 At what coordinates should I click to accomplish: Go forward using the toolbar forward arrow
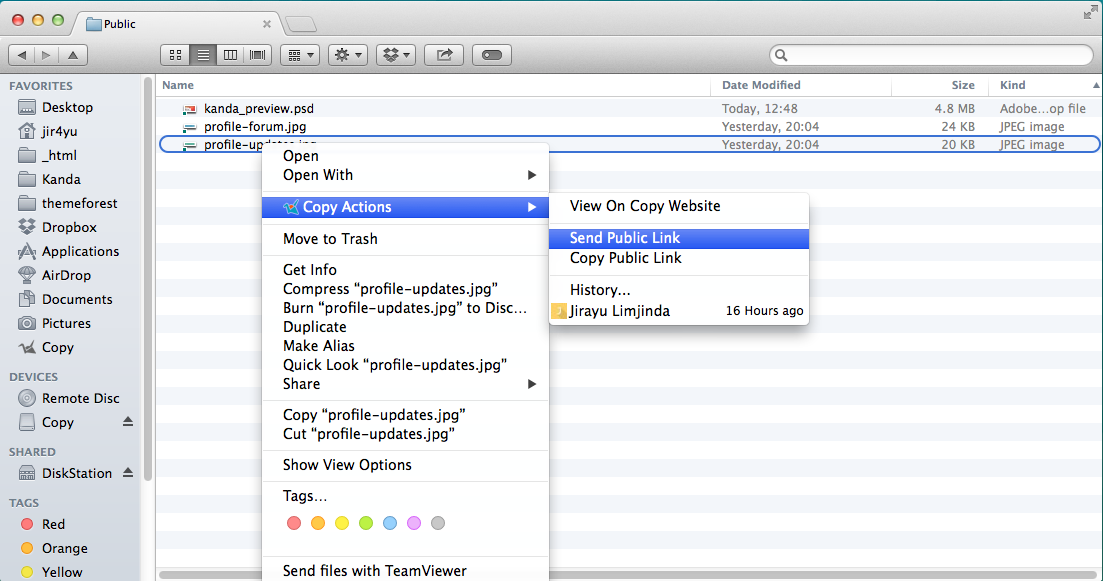pyautogui.click(x=46, y=55)
